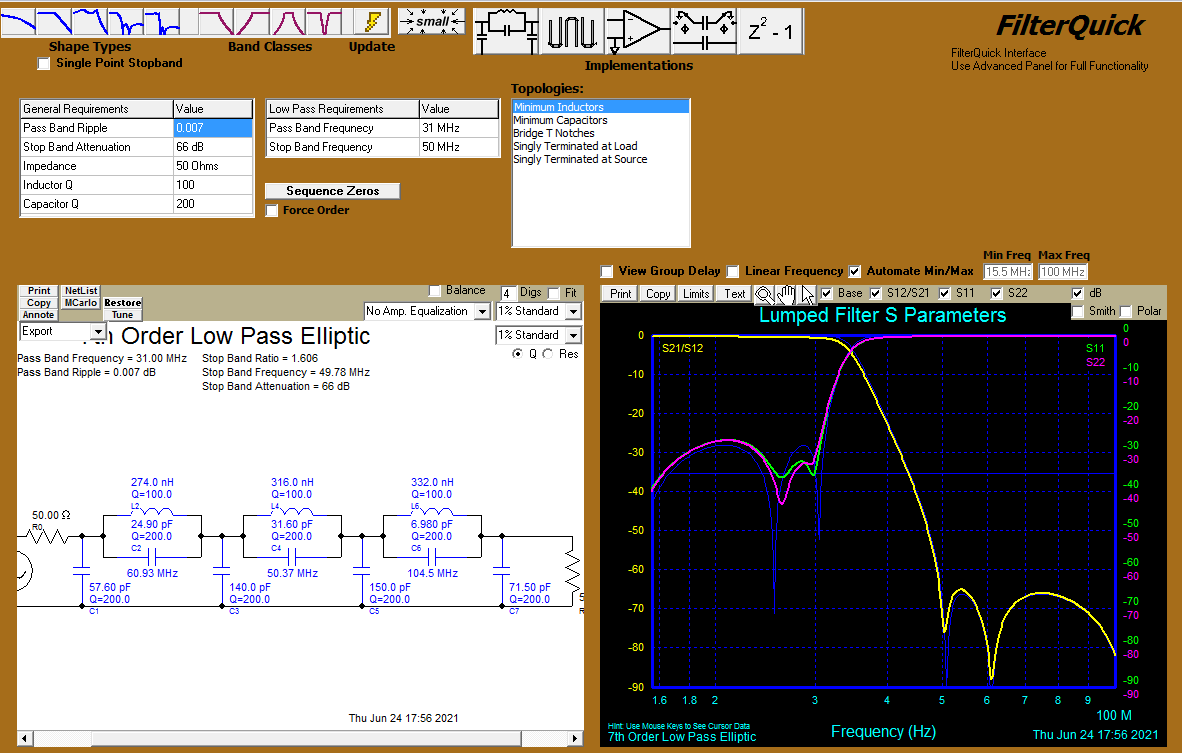Viewport: 1182px width, 753px height.
Task: Select the Res radio button
Action: pos(548,354)
